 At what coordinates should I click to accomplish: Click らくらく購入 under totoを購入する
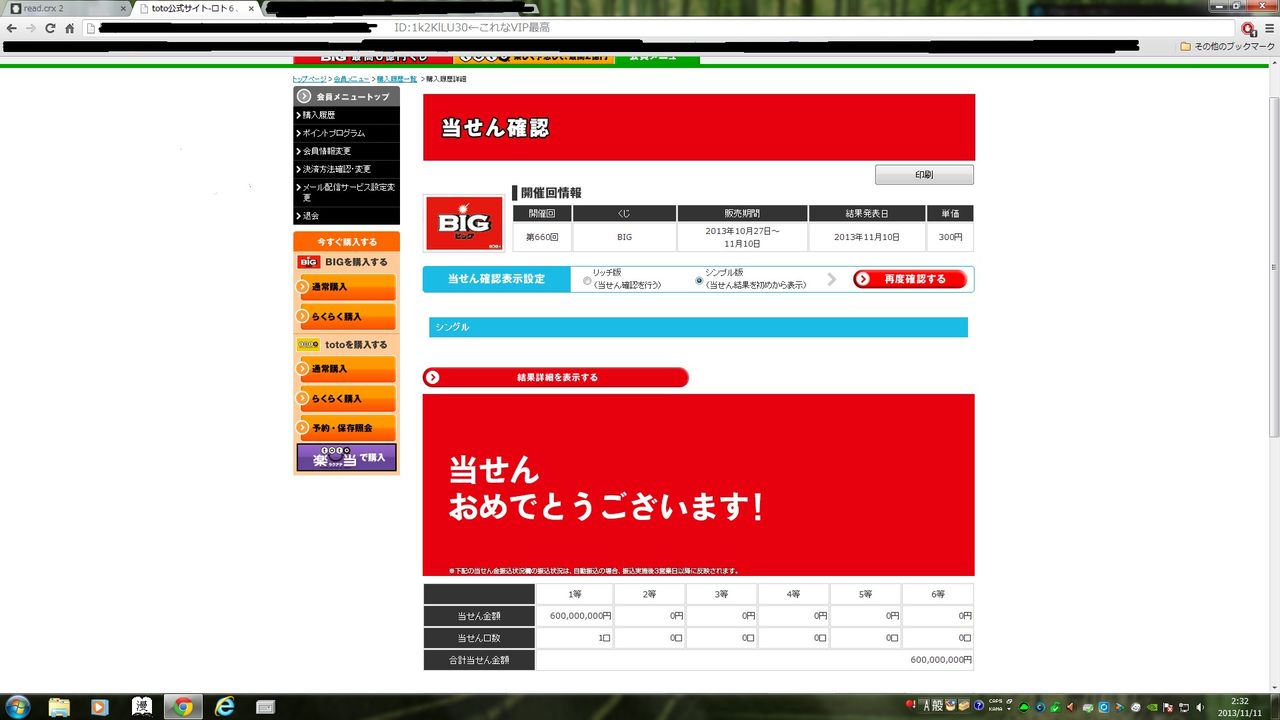[347, 398]
